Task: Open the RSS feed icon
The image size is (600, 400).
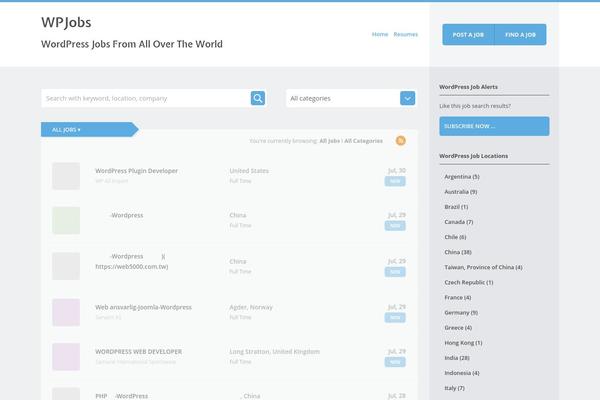Action: tap(401, 140)
